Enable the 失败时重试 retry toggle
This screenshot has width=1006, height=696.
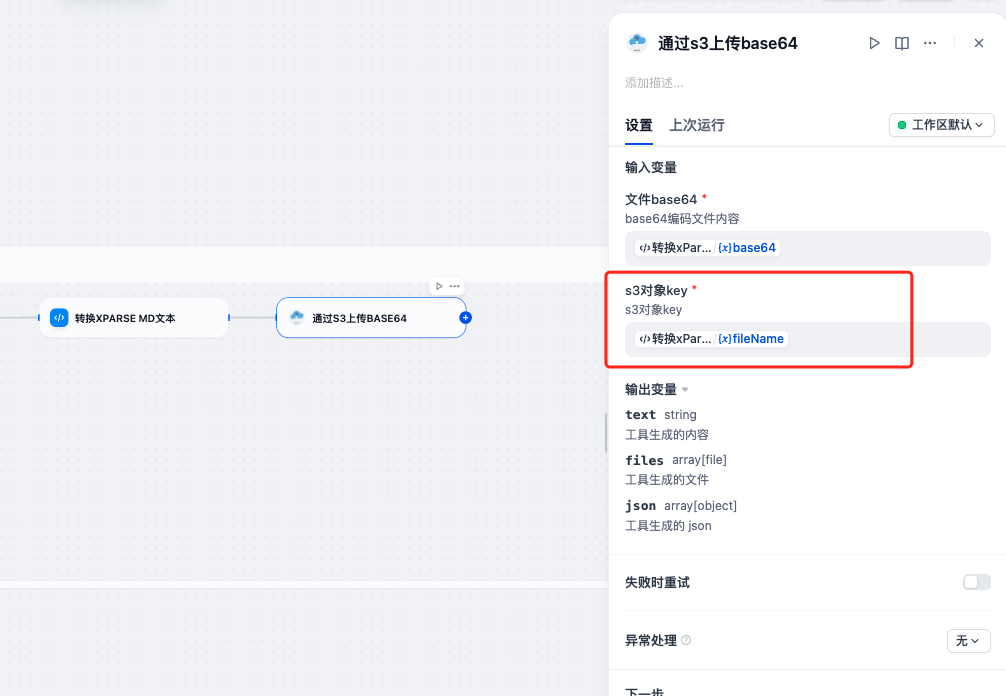point(975,581)
